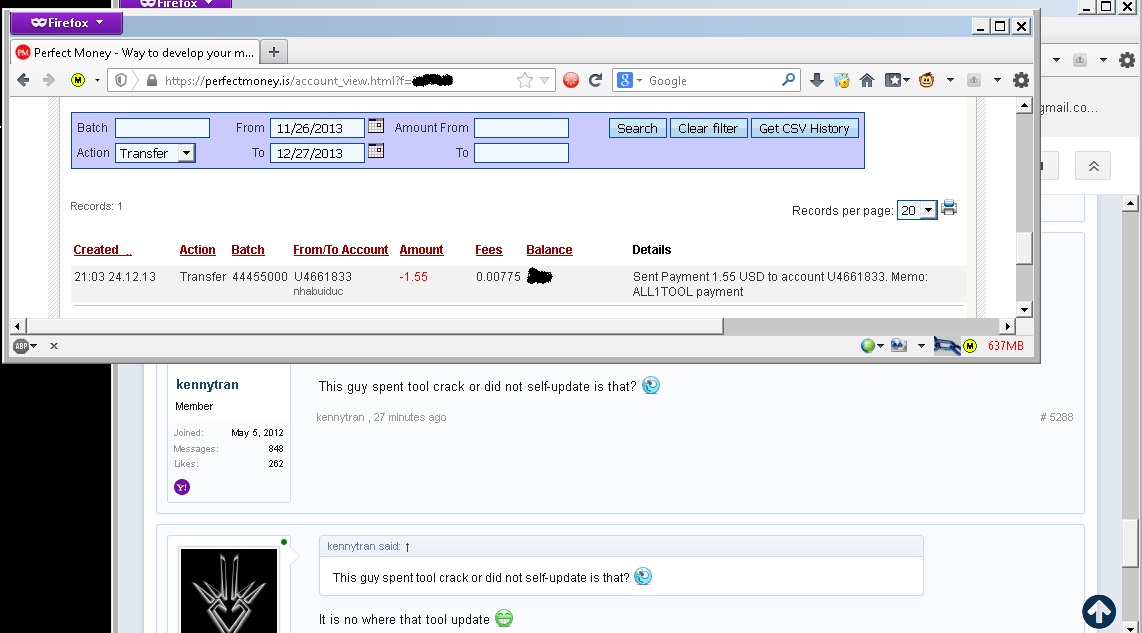The image size is (1142, 633).
Task: Click the grayed-out toolbar icon before the gear
Action: click(974, 80)
